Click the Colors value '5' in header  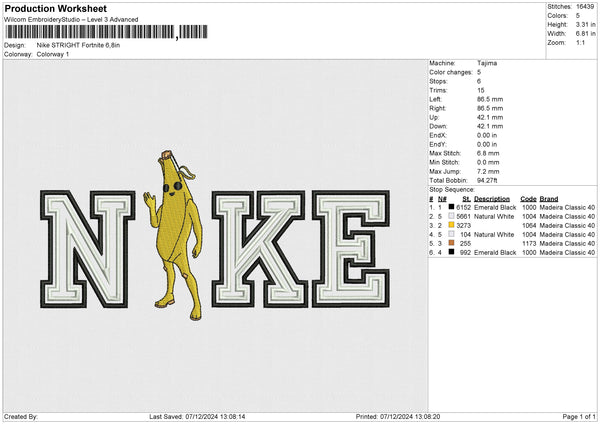click(578, 16)
